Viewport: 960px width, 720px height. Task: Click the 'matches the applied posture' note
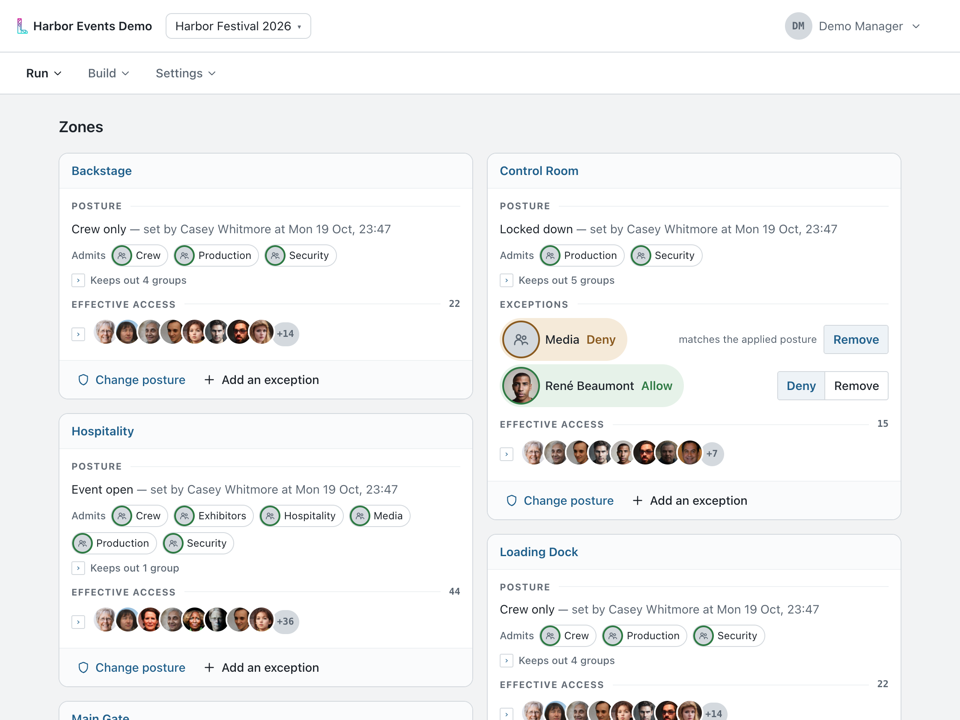tap(748, 339)
